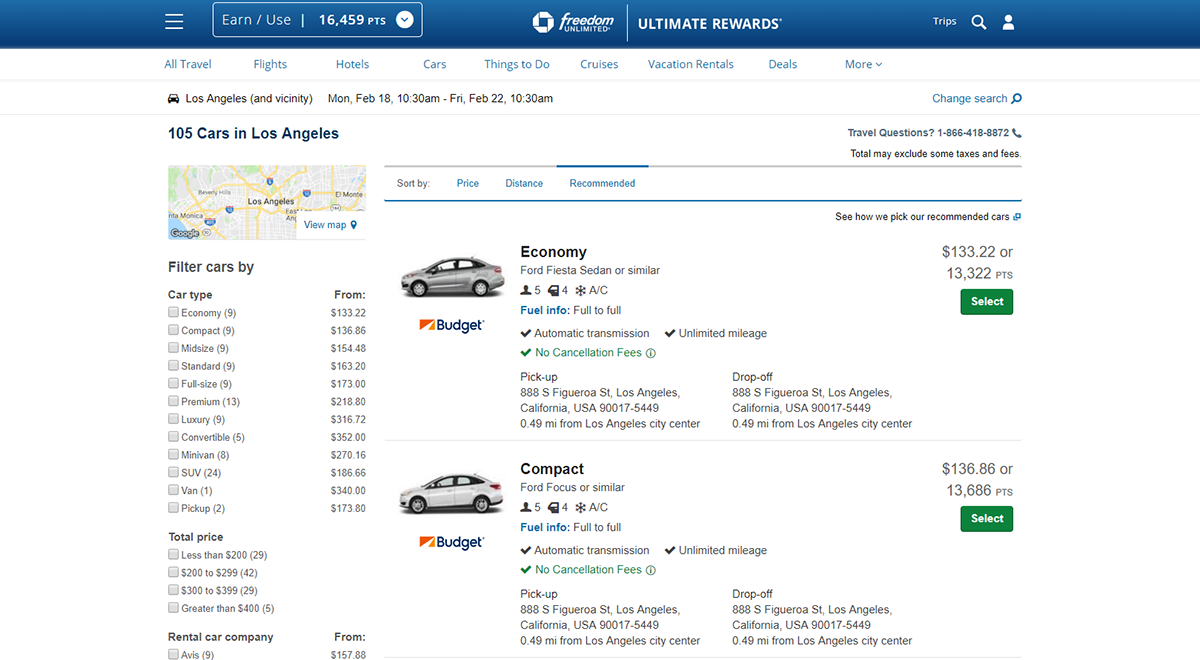Go to the Flights navigation item
This screenshot has height=660, width=1200.
(270, 64)
